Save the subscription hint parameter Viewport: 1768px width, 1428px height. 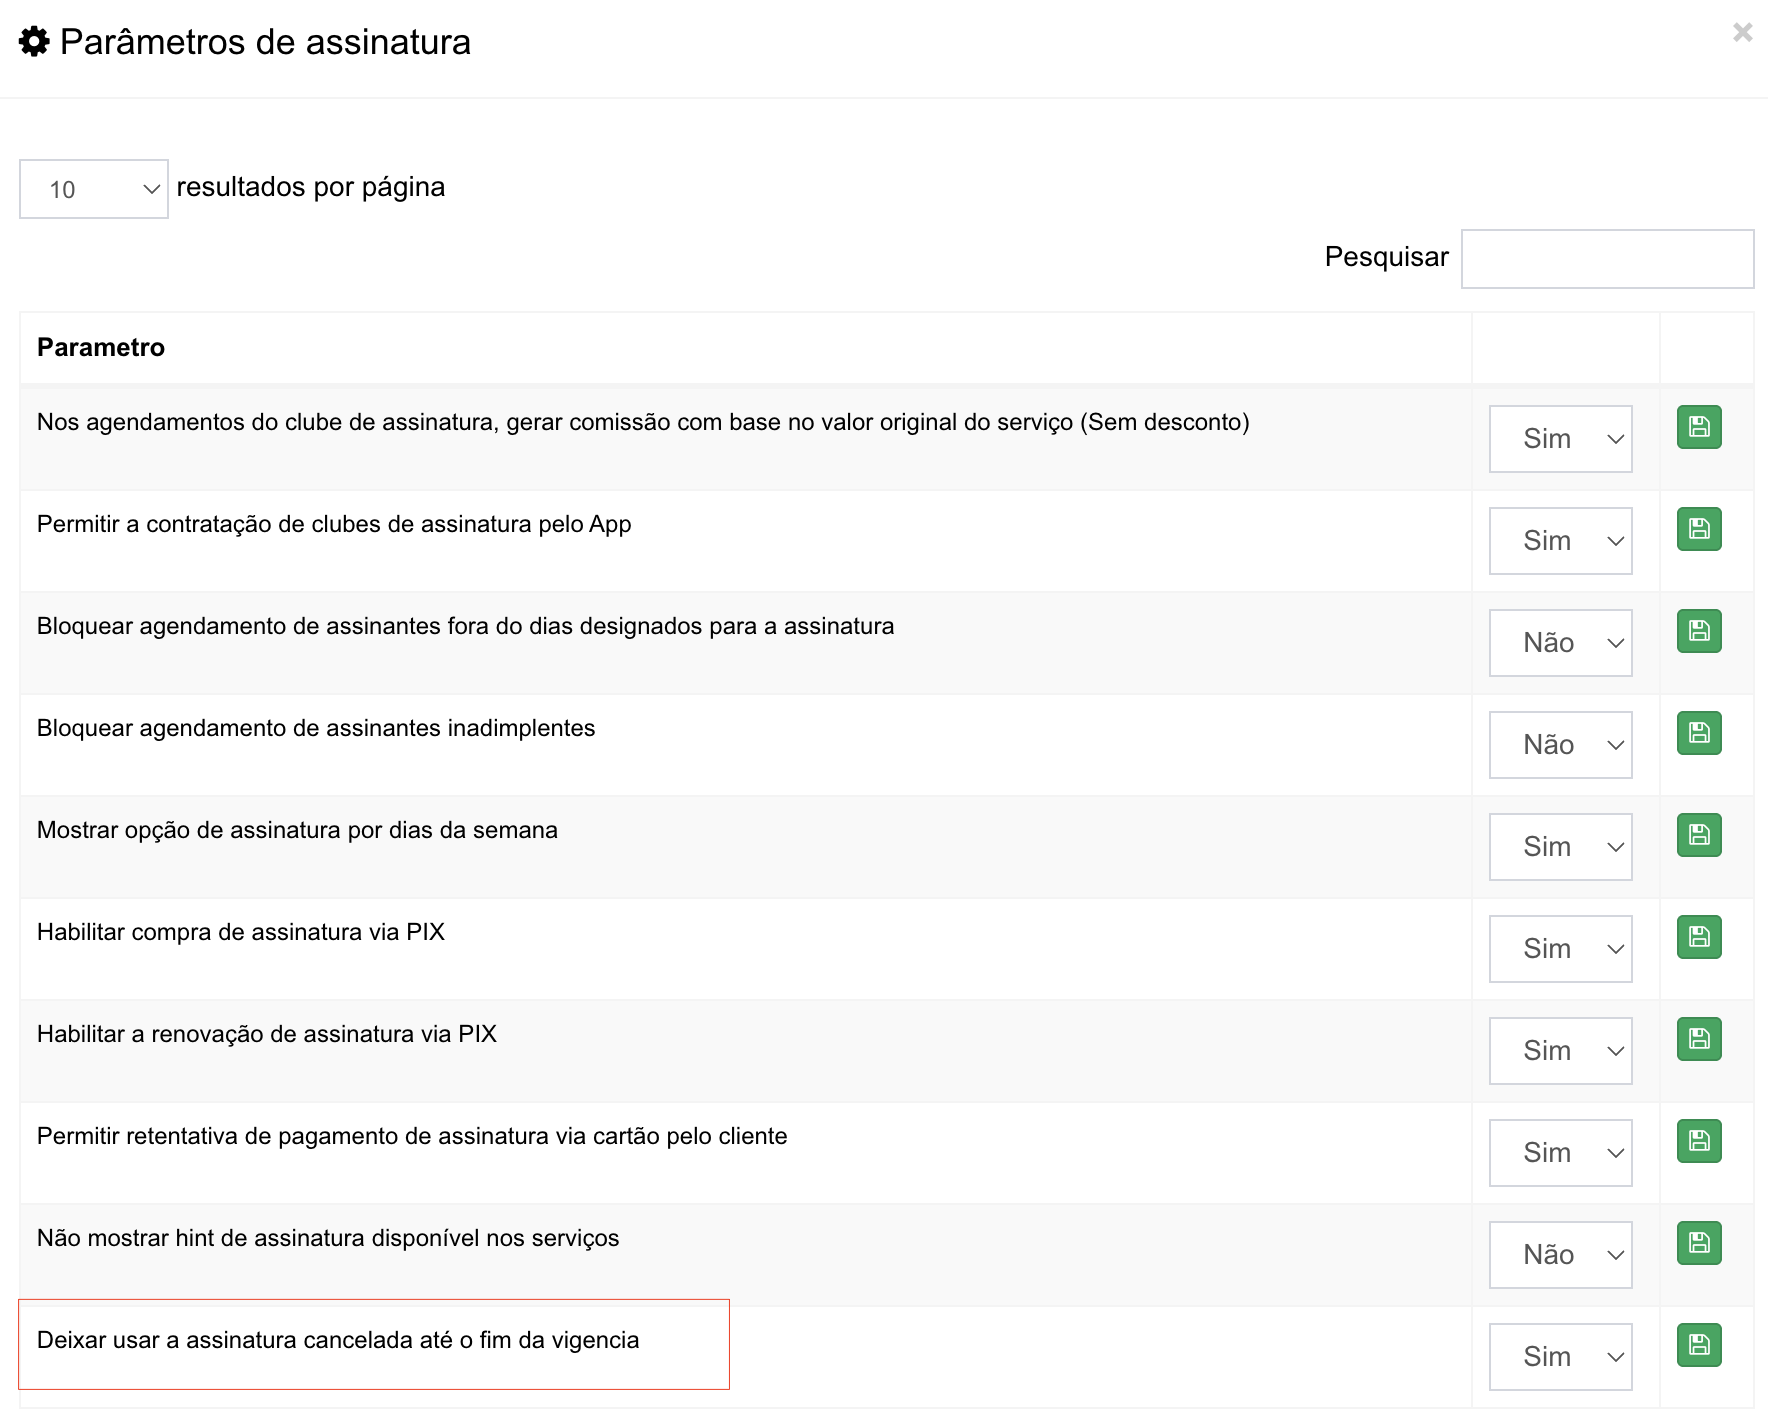[1698, 1243]
